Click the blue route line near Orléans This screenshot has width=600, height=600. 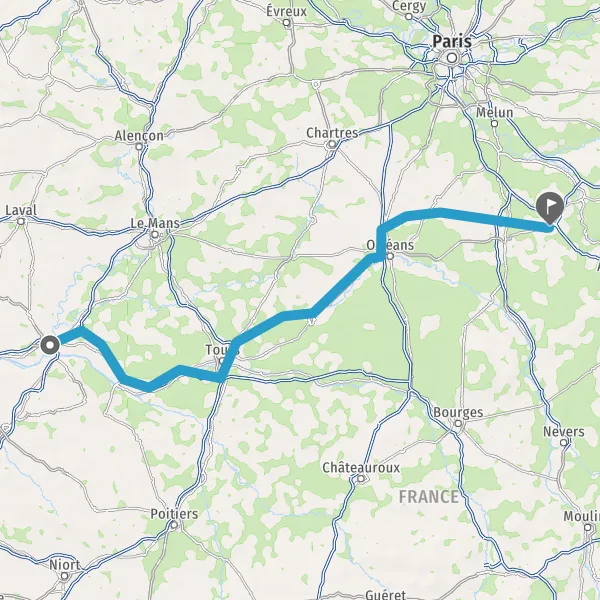coord(379,242)
